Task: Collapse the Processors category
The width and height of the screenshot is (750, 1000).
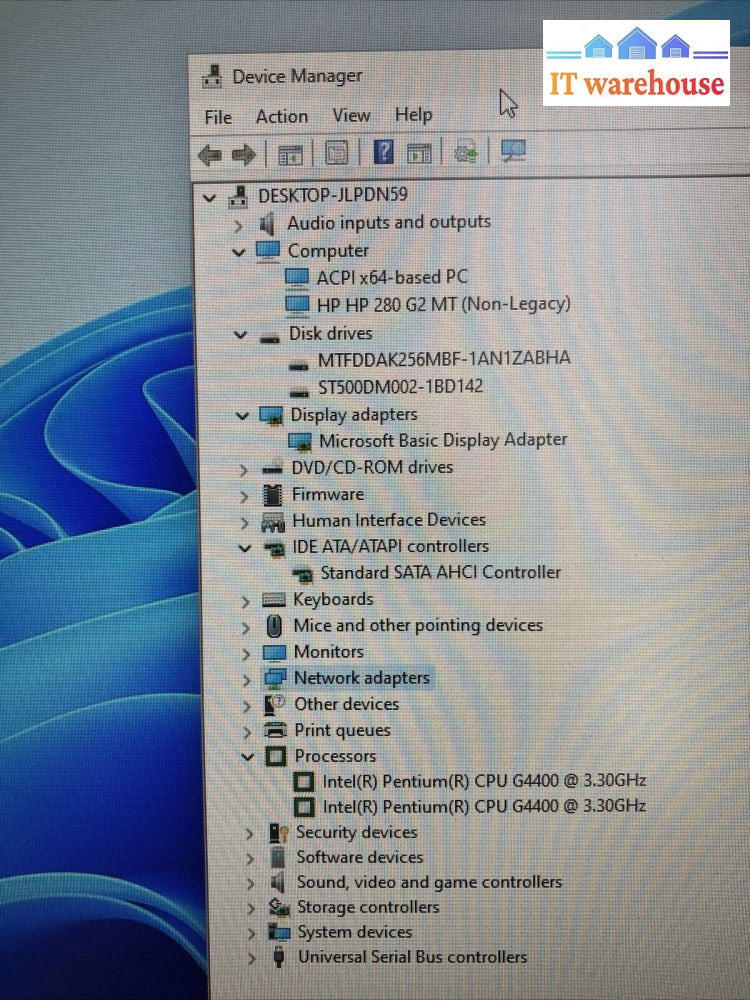Action: (x=248, y=757)
